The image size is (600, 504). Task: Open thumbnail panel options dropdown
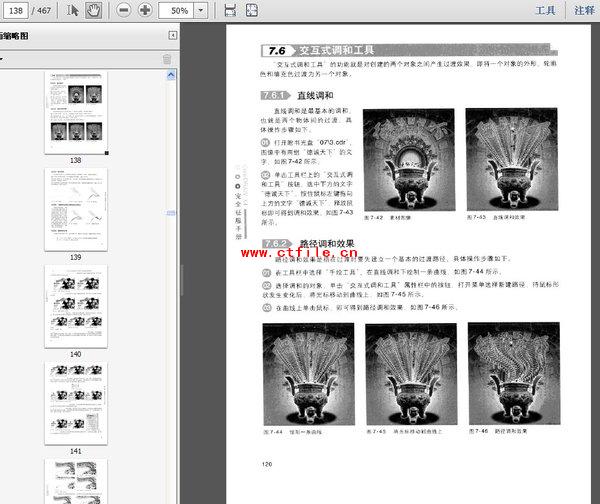[x=2, y=59]
